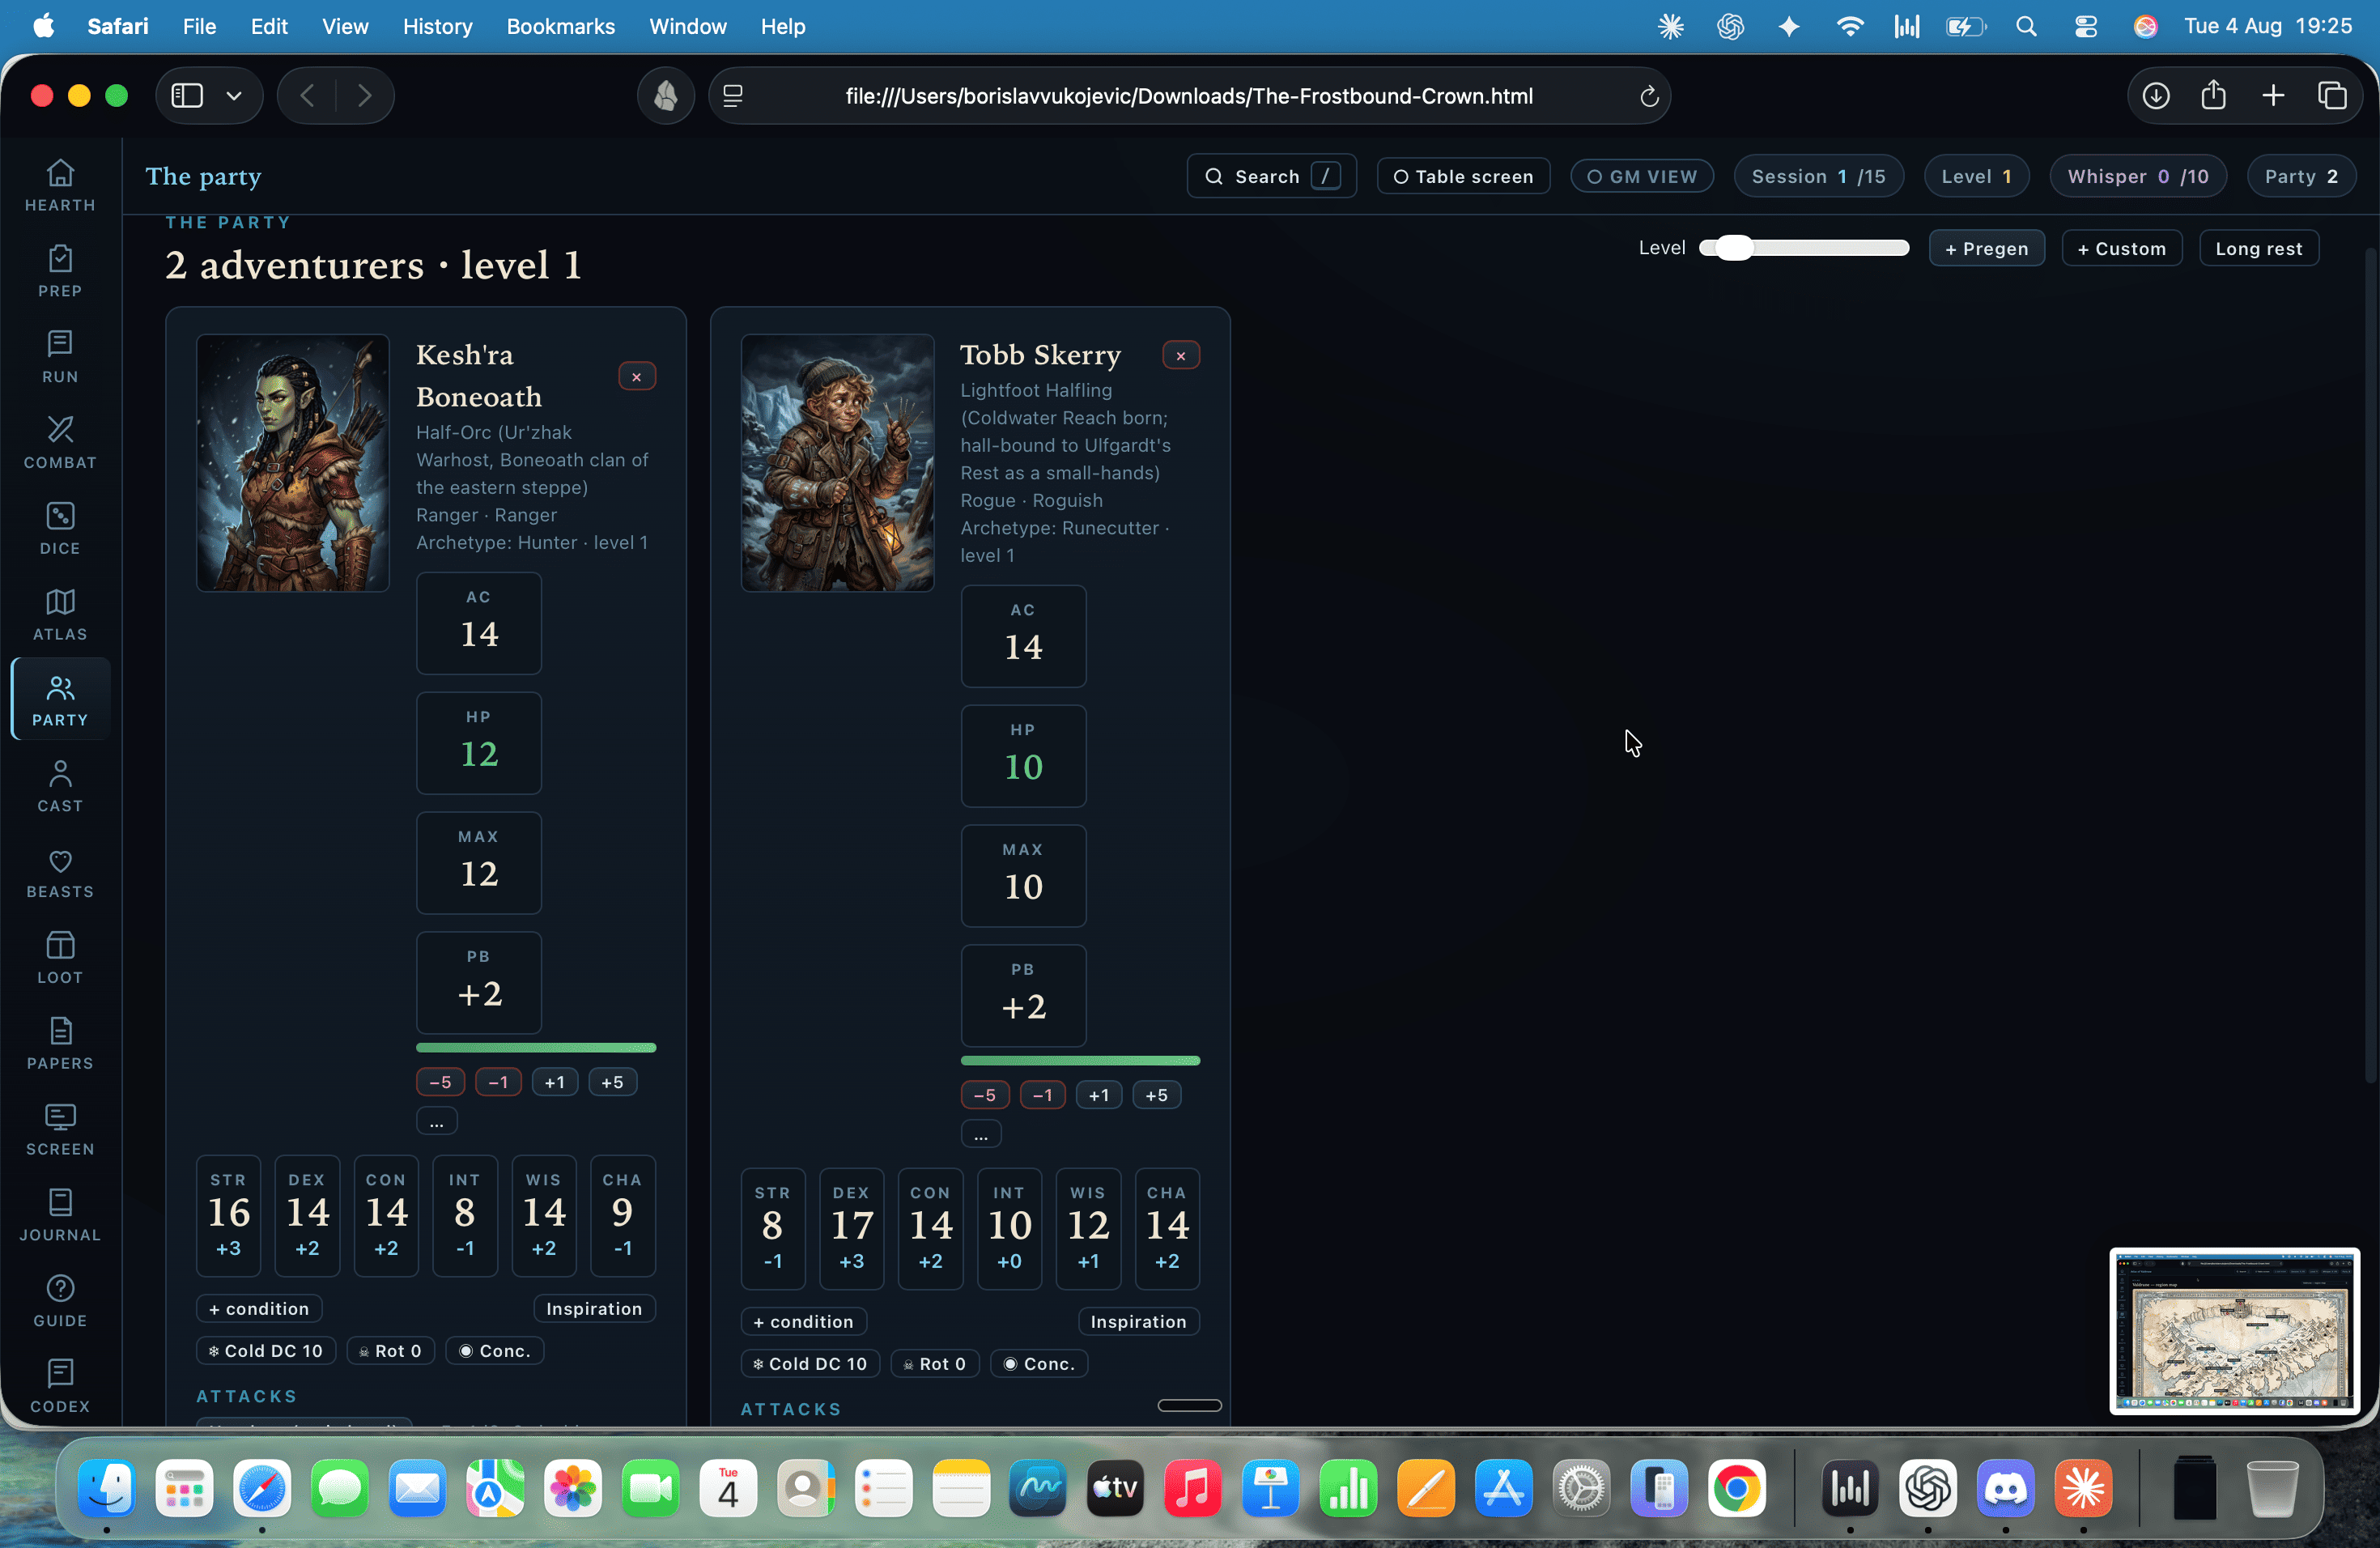Open the Prep section

pos(60,272)
